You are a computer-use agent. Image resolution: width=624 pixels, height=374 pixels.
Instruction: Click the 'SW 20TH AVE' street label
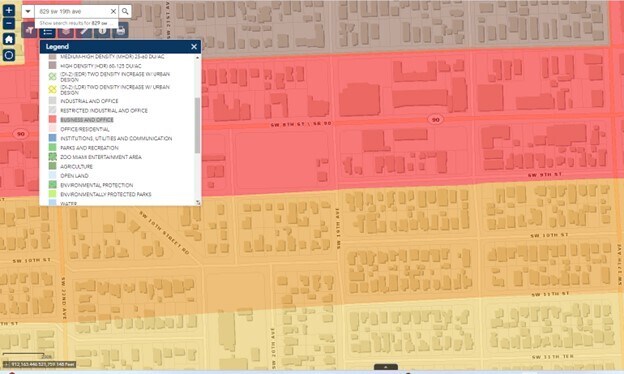pyautogui.click(x=273, y=347)
